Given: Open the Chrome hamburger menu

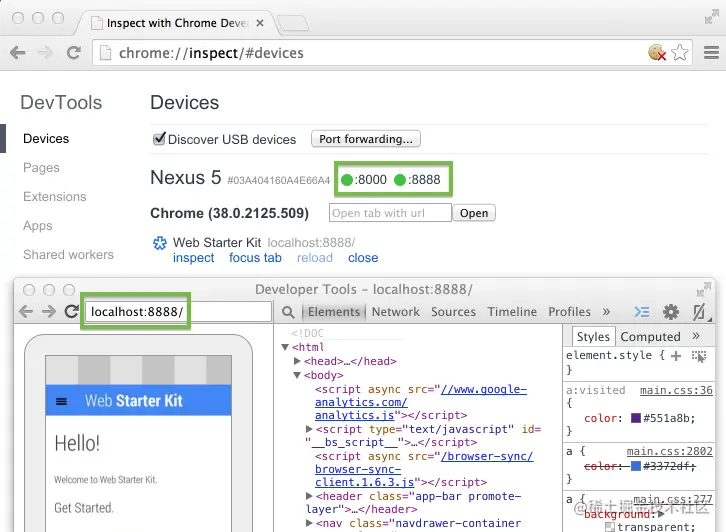Looking at the screenshot, I should (711, 52).
